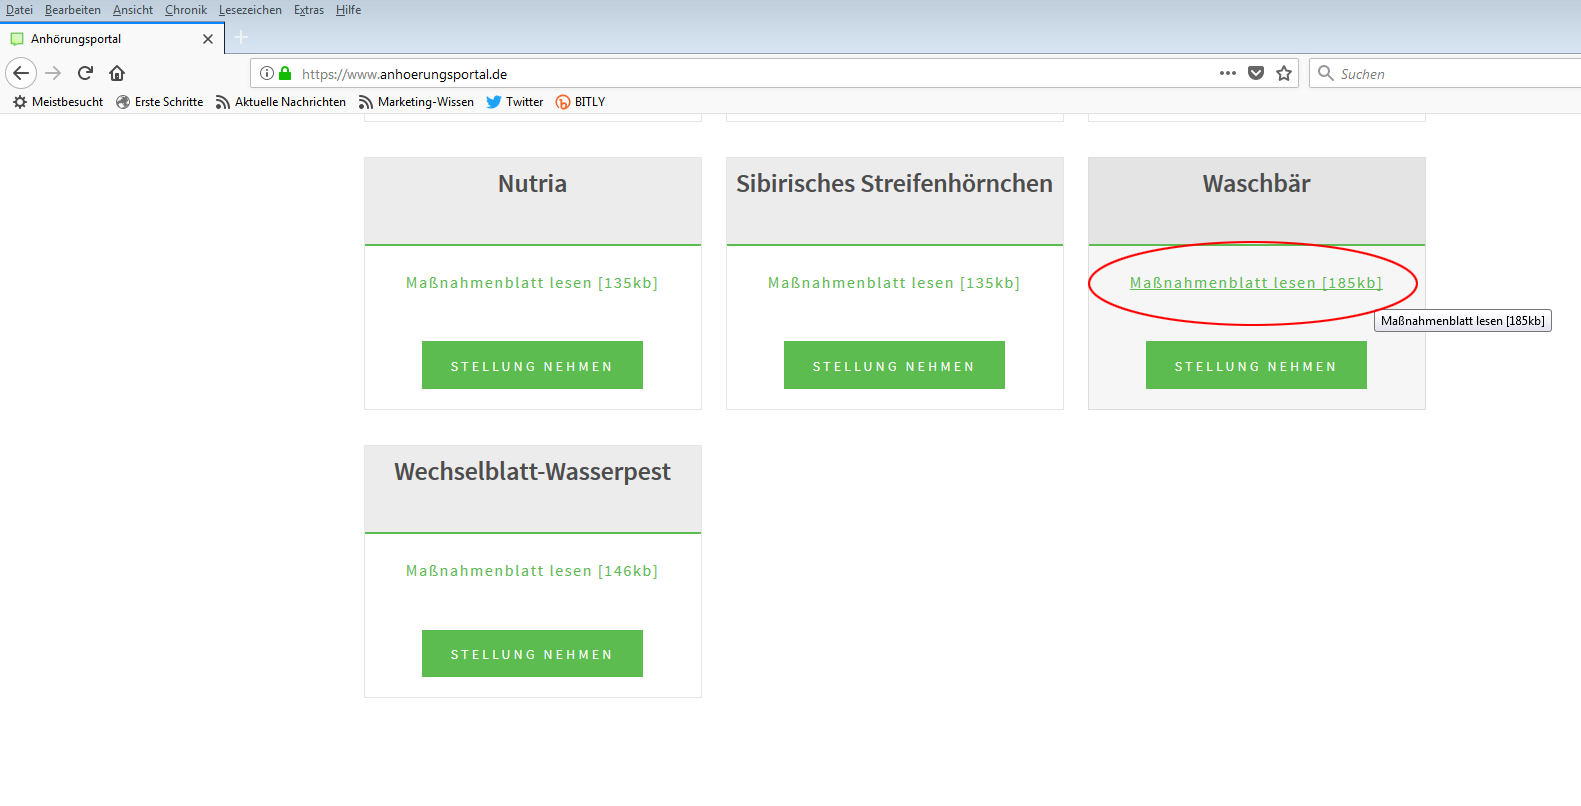
Task: Bookmark this page with the star icon
Action: point(1284,73)
